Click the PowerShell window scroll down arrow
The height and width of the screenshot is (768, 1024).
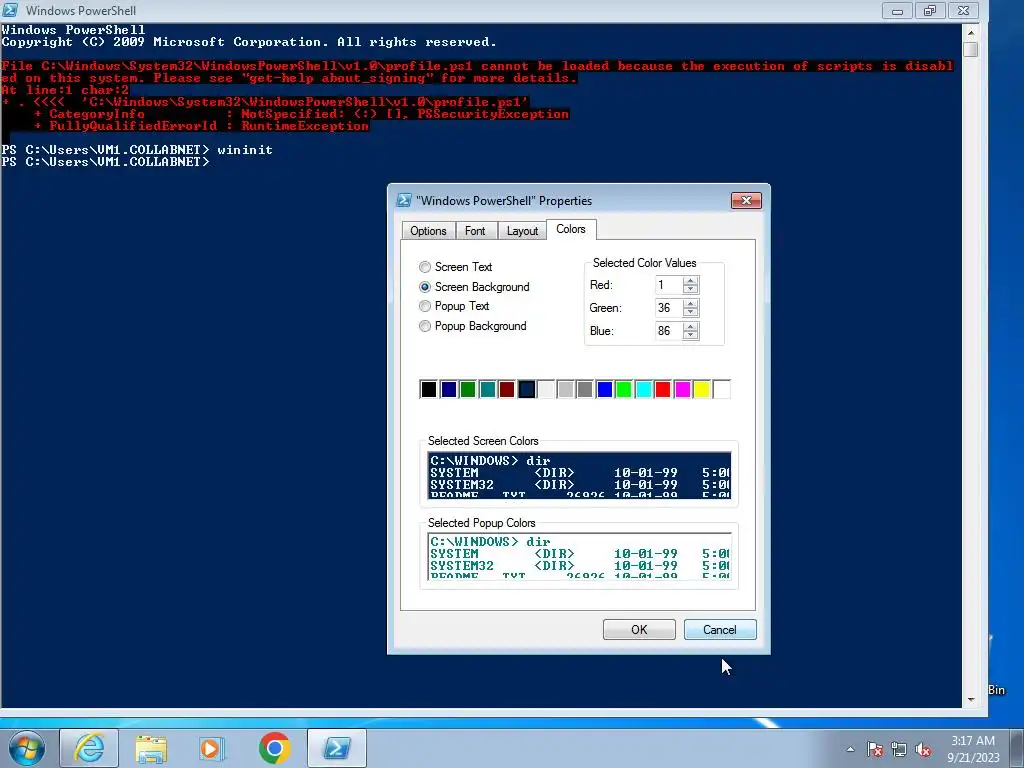point(970,699)
